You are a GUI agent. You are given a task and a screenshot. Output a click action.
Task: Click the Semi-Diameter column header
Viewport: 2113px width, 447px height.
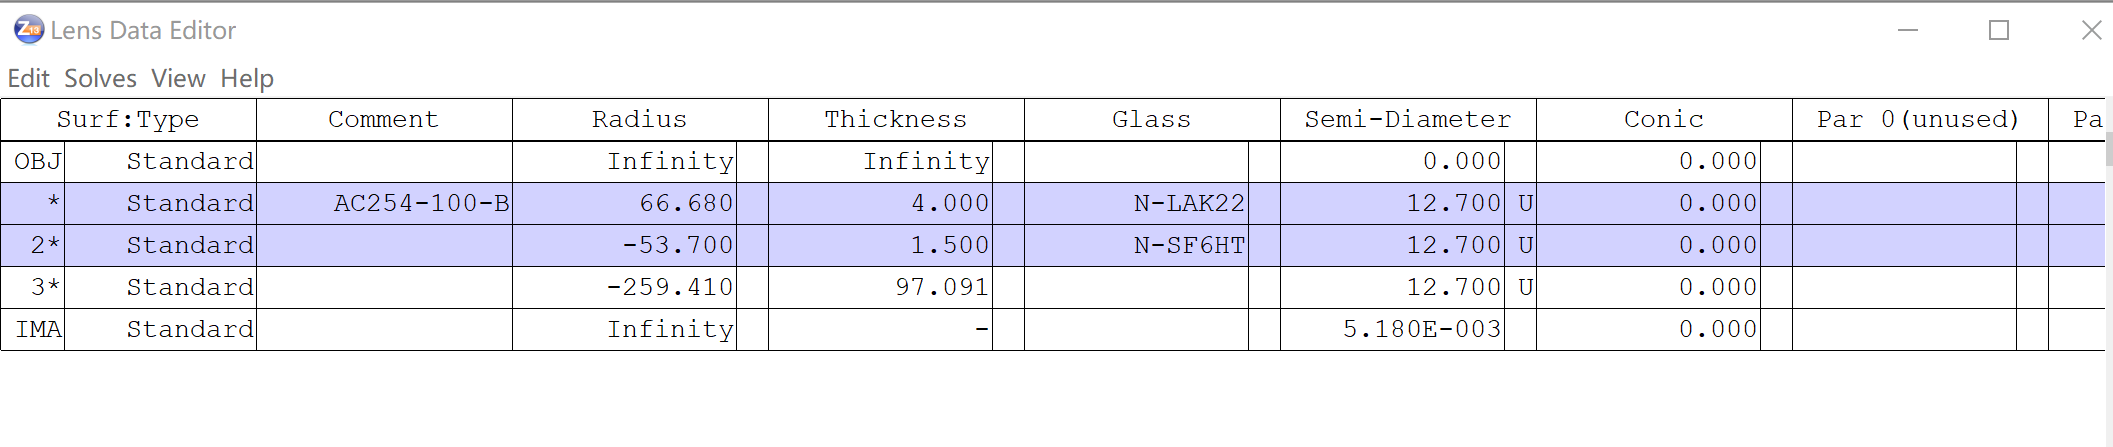click(x=1408, y=120)
